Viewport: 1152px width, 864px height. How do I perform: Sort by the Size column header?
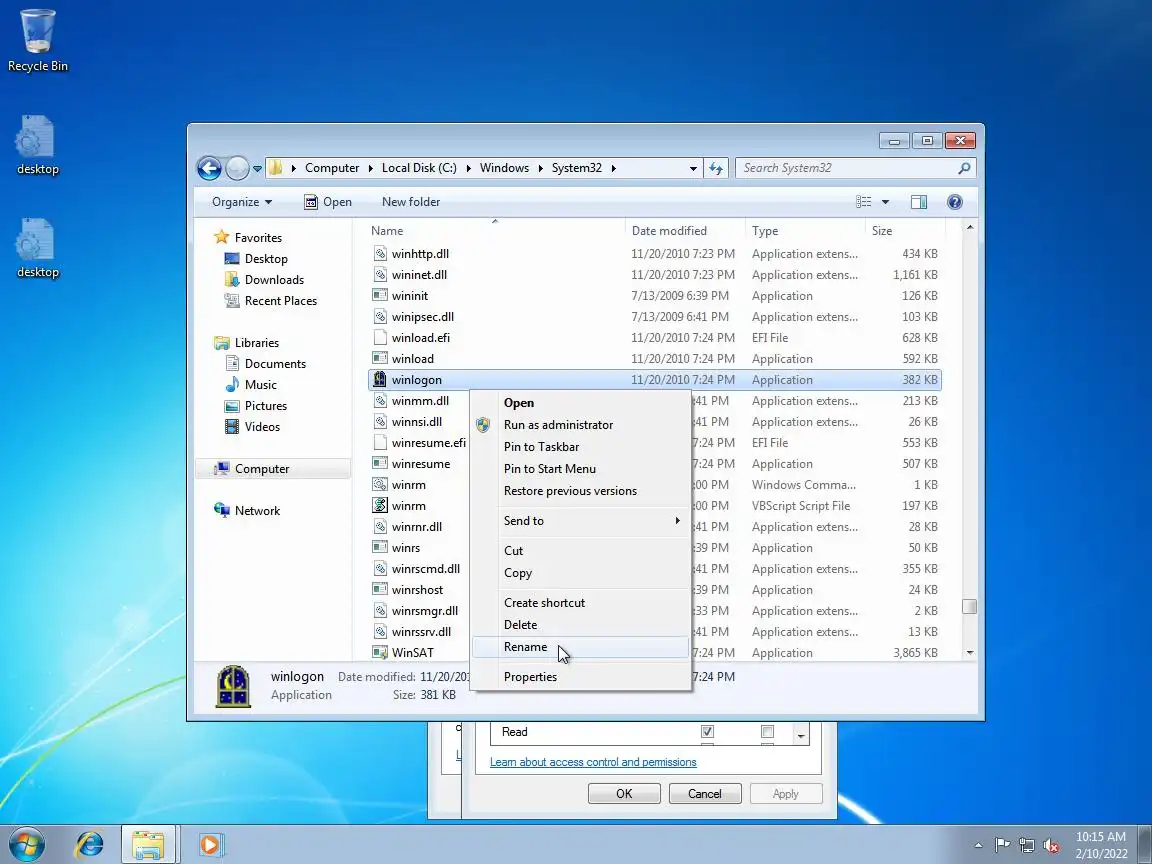click(905, 231)
